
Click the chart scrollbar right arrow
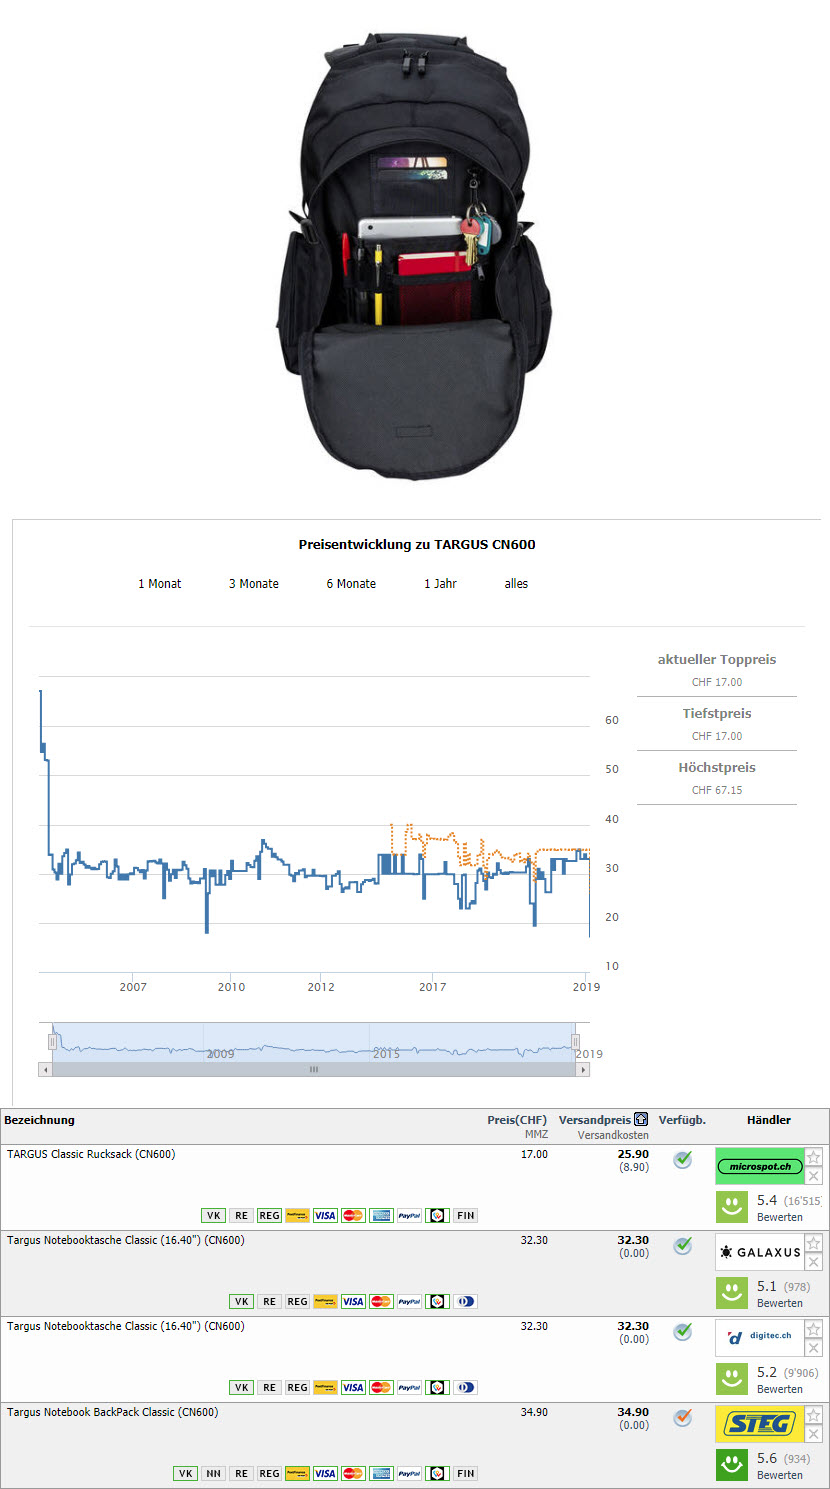pos(583,1069)
